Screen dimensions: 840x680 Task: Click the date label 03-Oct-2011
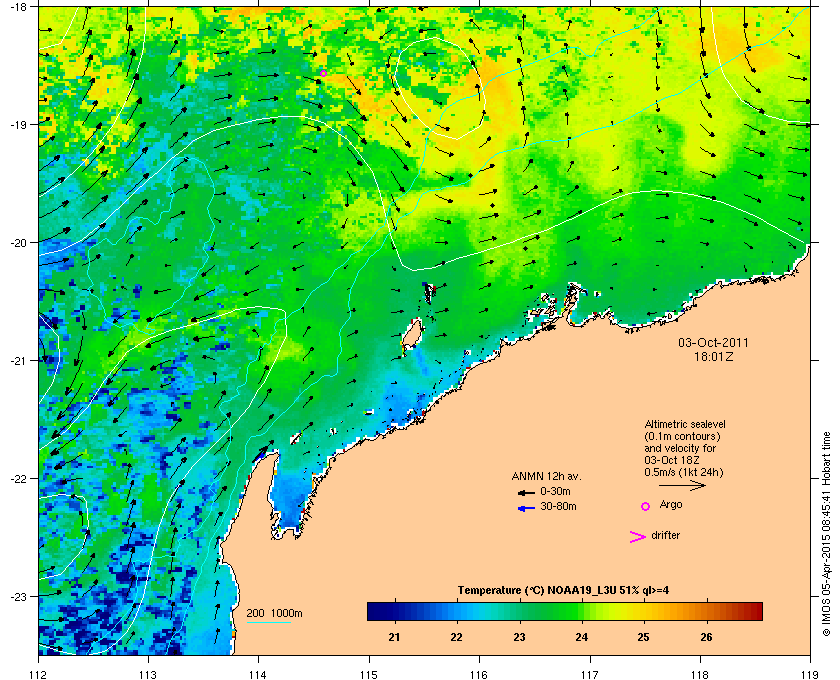(x=714, y=342)
